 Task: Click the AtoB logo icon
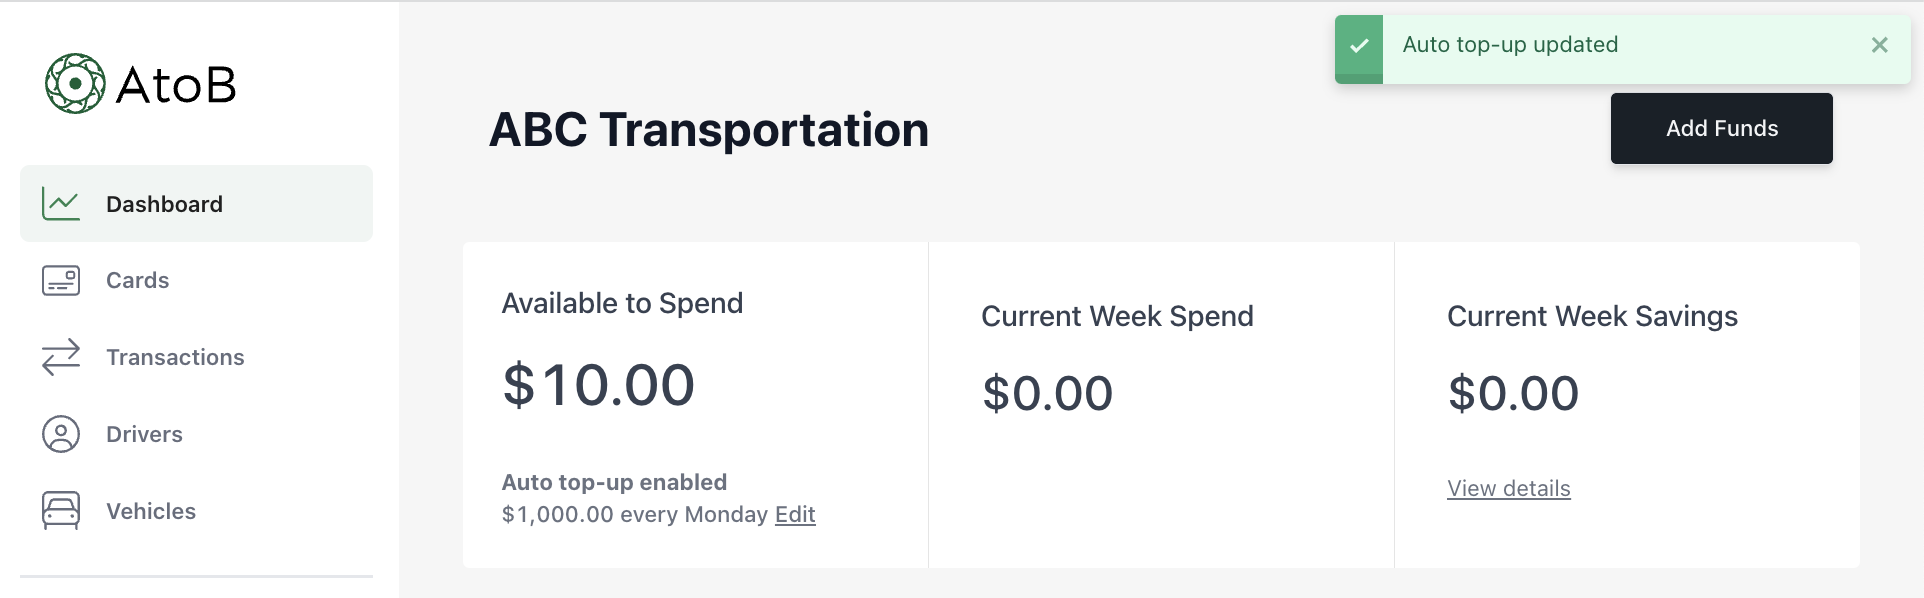74,83
